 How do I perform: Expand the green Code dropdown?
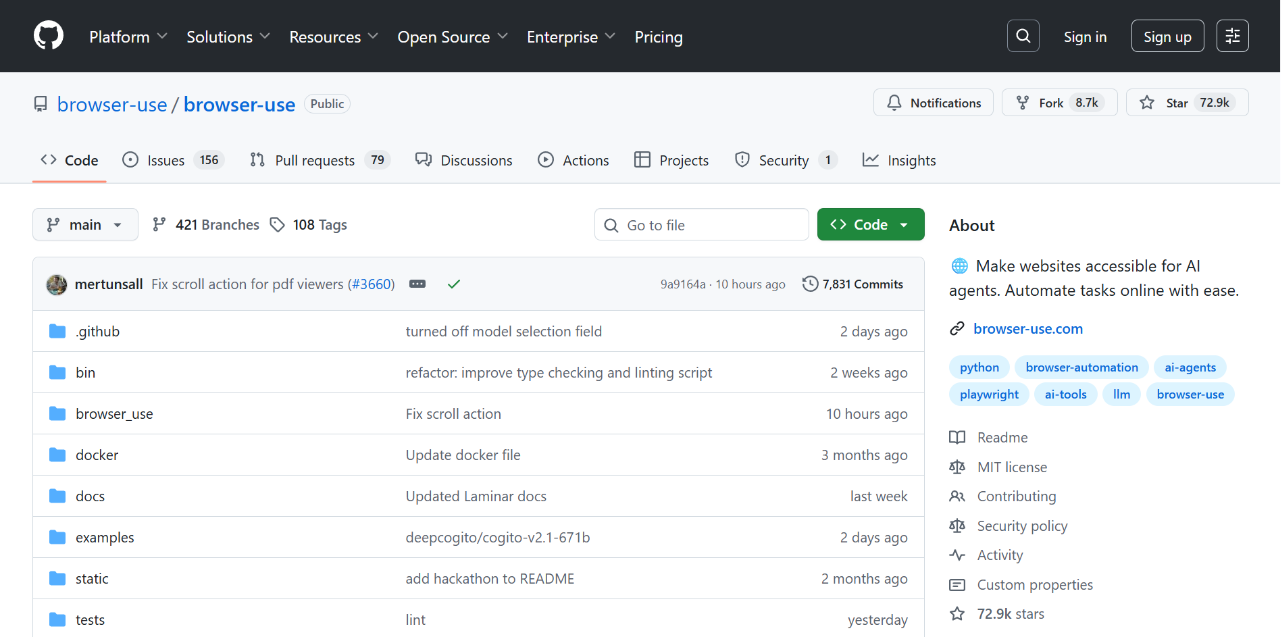870,225
